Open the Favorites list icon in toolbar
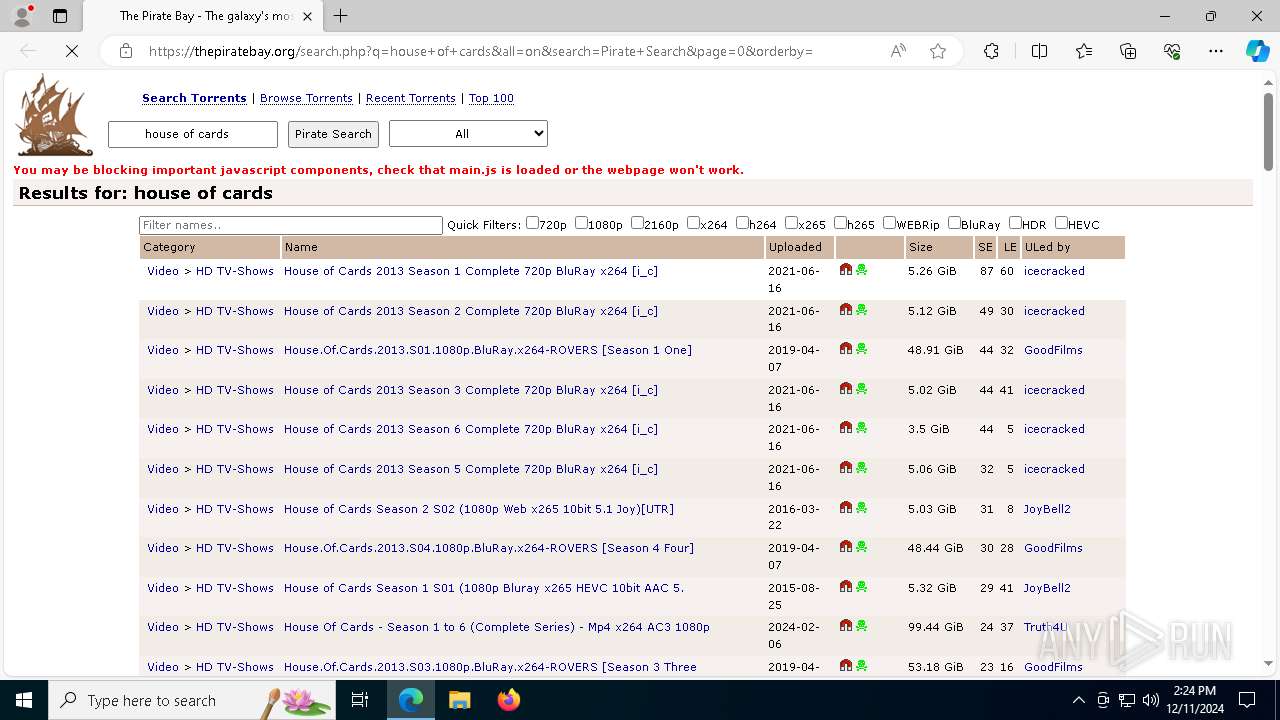Screen dimensions: 1280x720 (x=1084, y=51)
